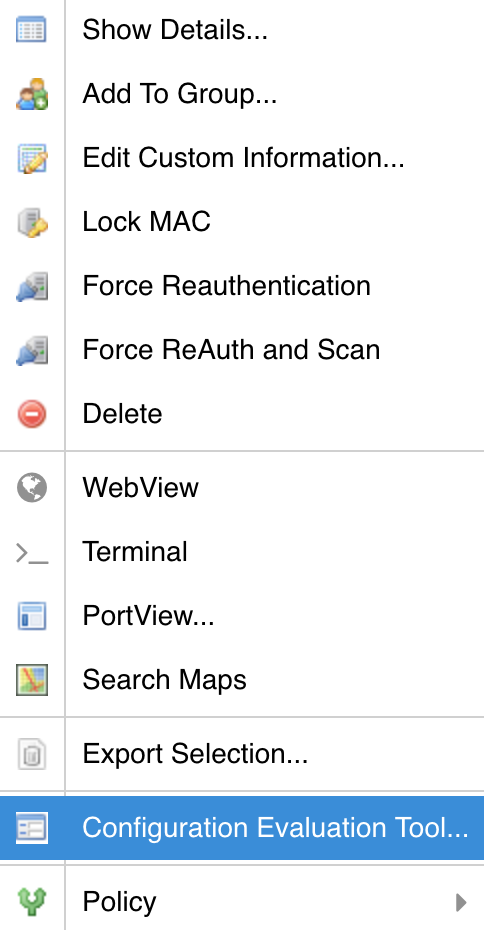
Task: Click the Search Maps map icon
Action: click(31, 680)
